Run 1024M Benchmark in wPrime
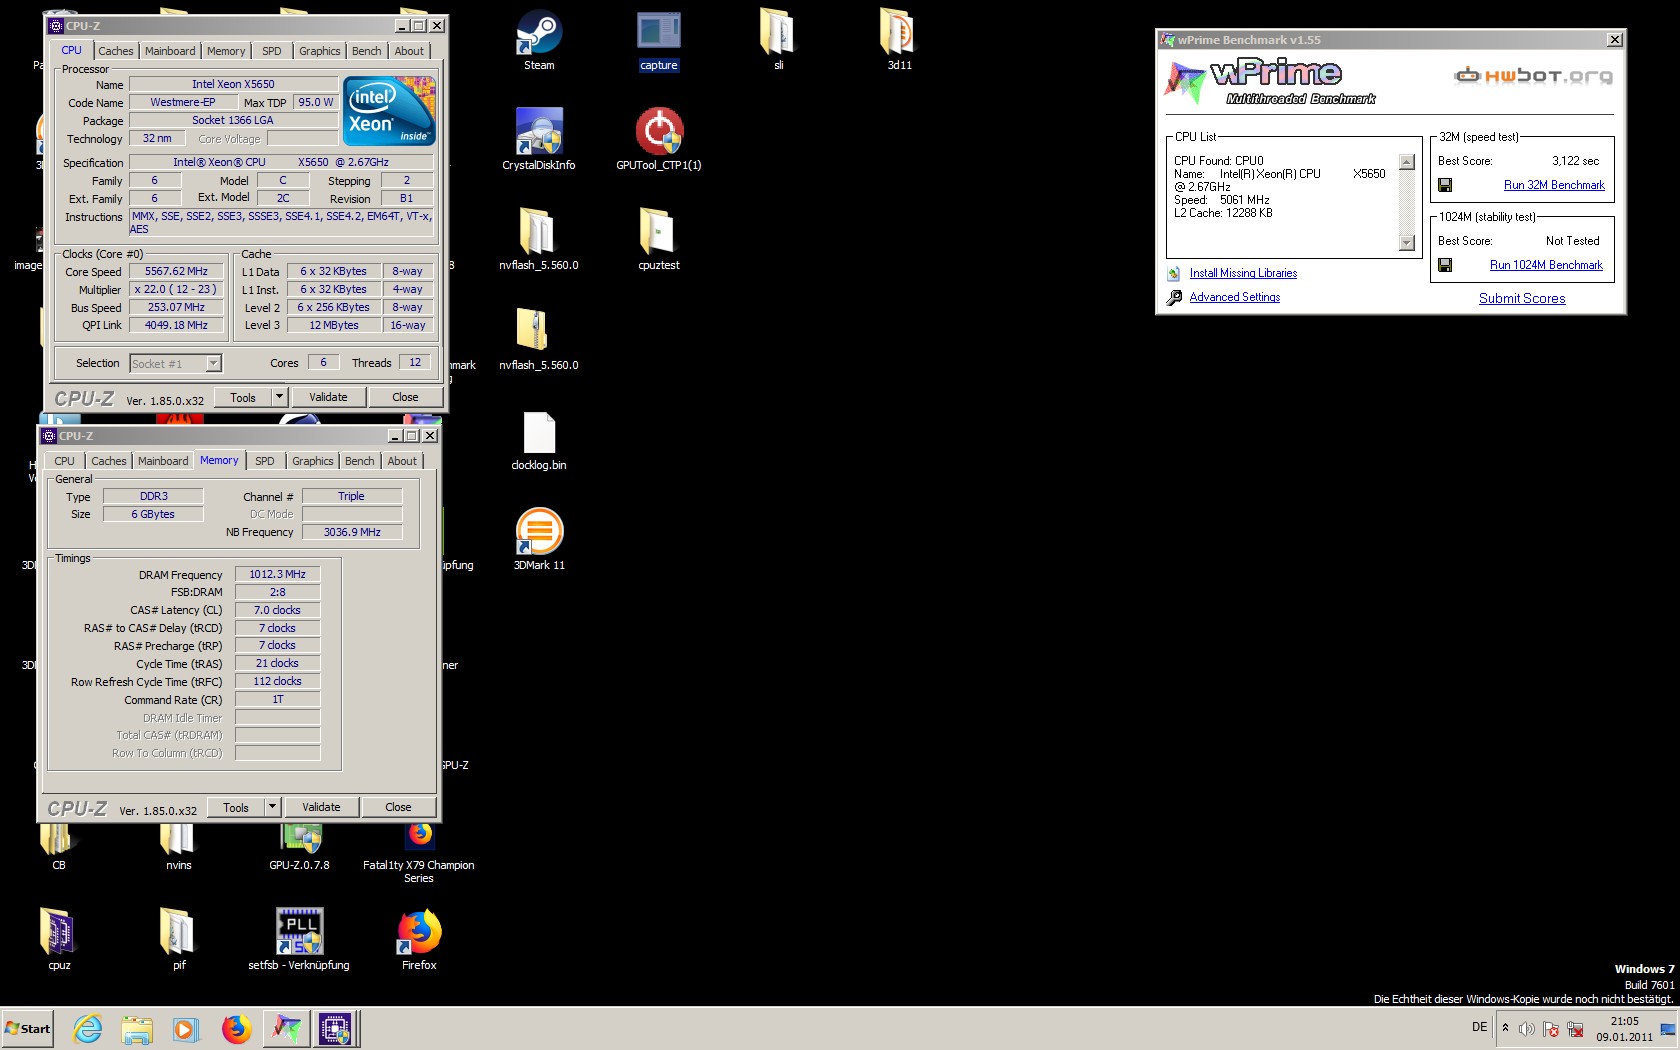The width and height of the screenshot is (1680, 1050). tap(1546, 265)
